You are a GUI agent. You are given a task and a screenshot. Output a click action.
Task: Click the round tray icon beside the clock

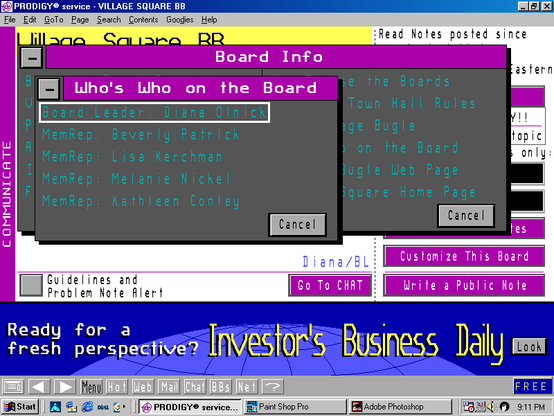tap(504, 407)
